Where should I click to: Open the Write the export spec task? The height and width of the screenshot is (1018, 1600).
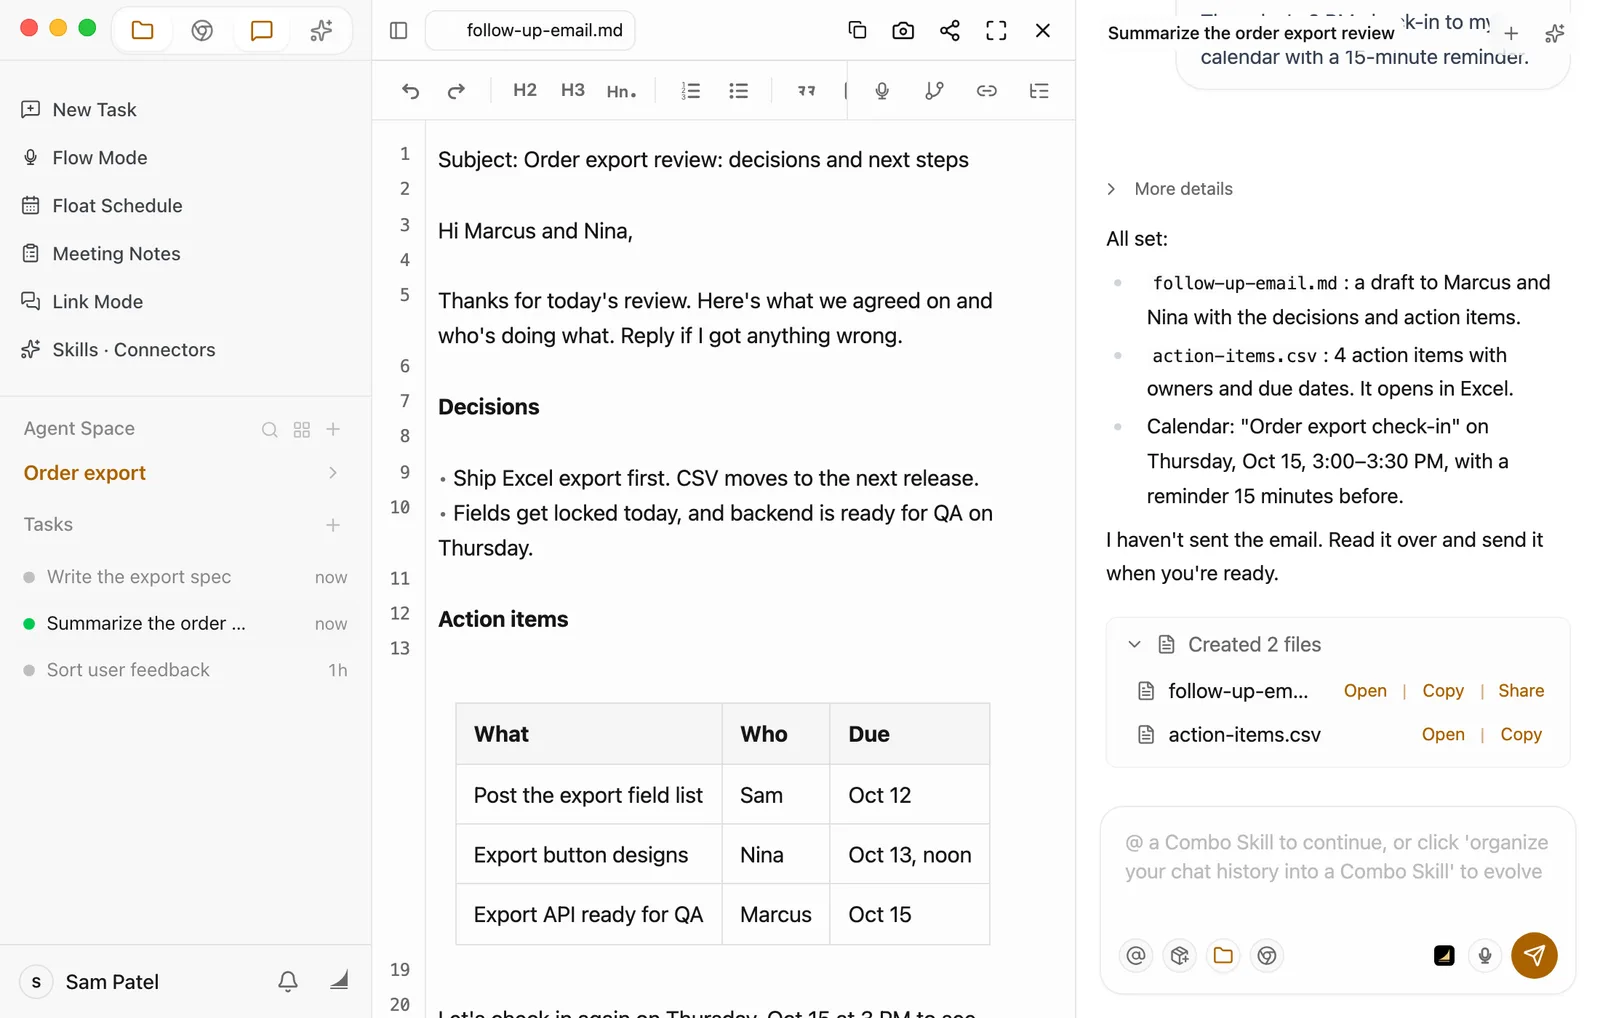185,577
